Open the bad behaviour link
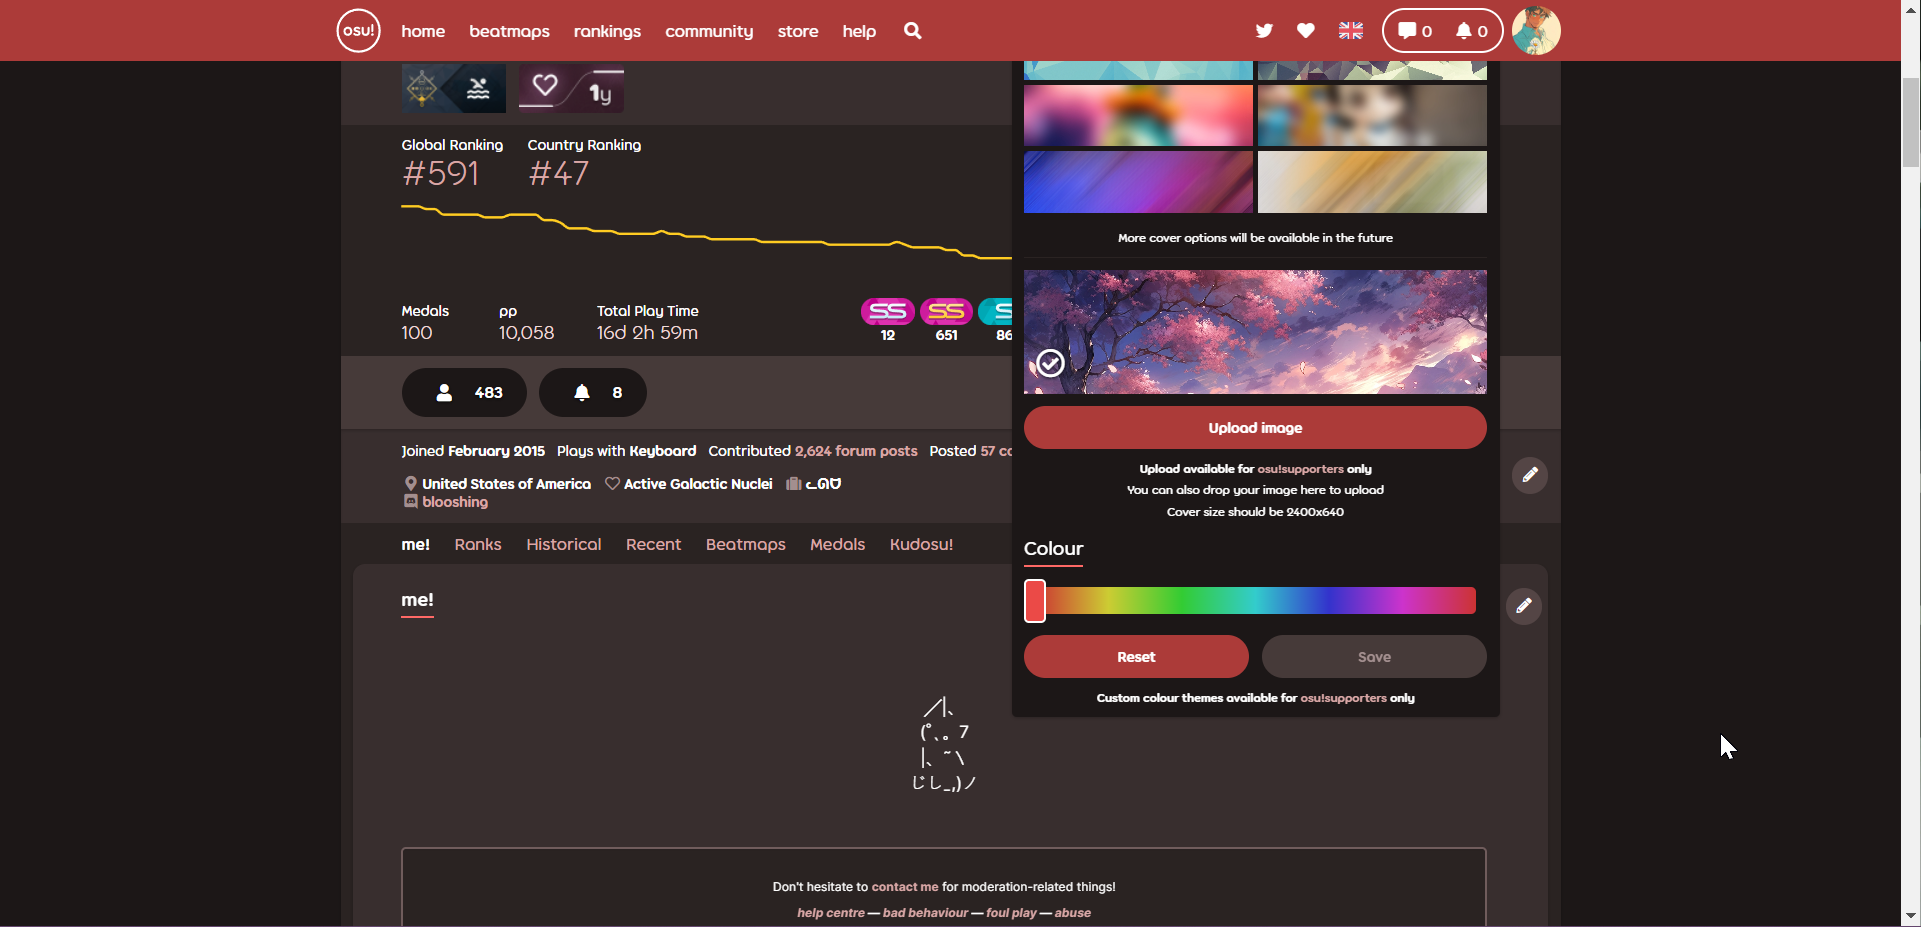This screenshot has height=927, width=1921. pos(925,913)
